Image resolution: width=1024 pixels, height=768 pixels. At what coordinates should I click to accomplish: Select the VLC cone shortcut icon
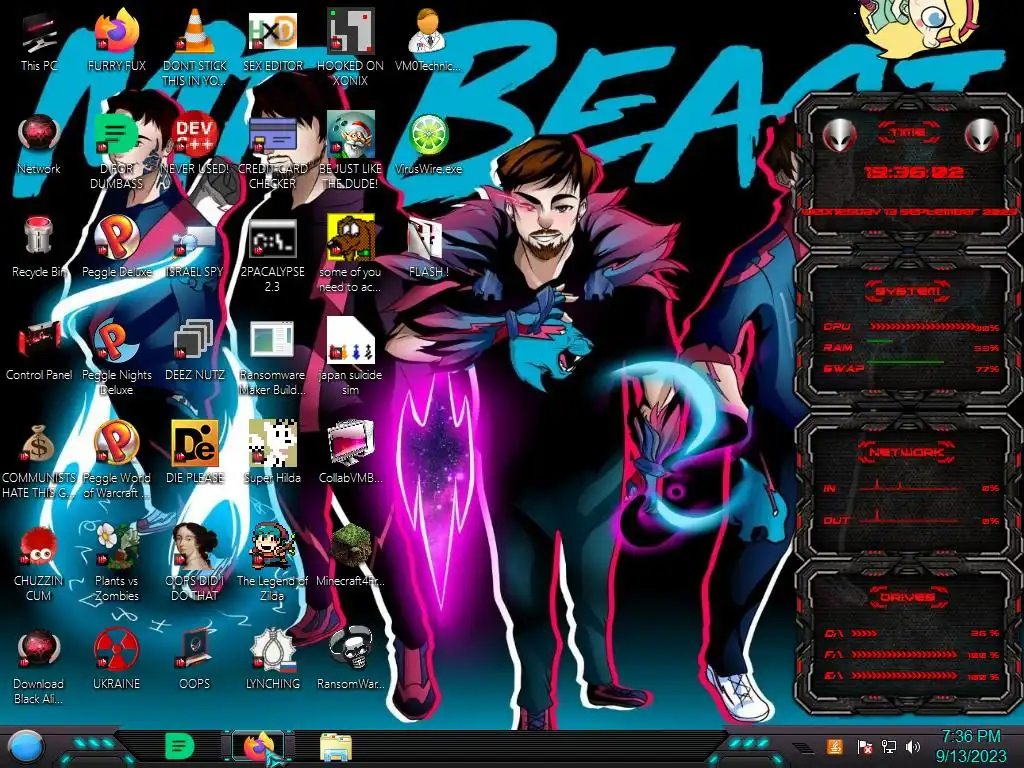pyautogui.click(x=195, y=31)
